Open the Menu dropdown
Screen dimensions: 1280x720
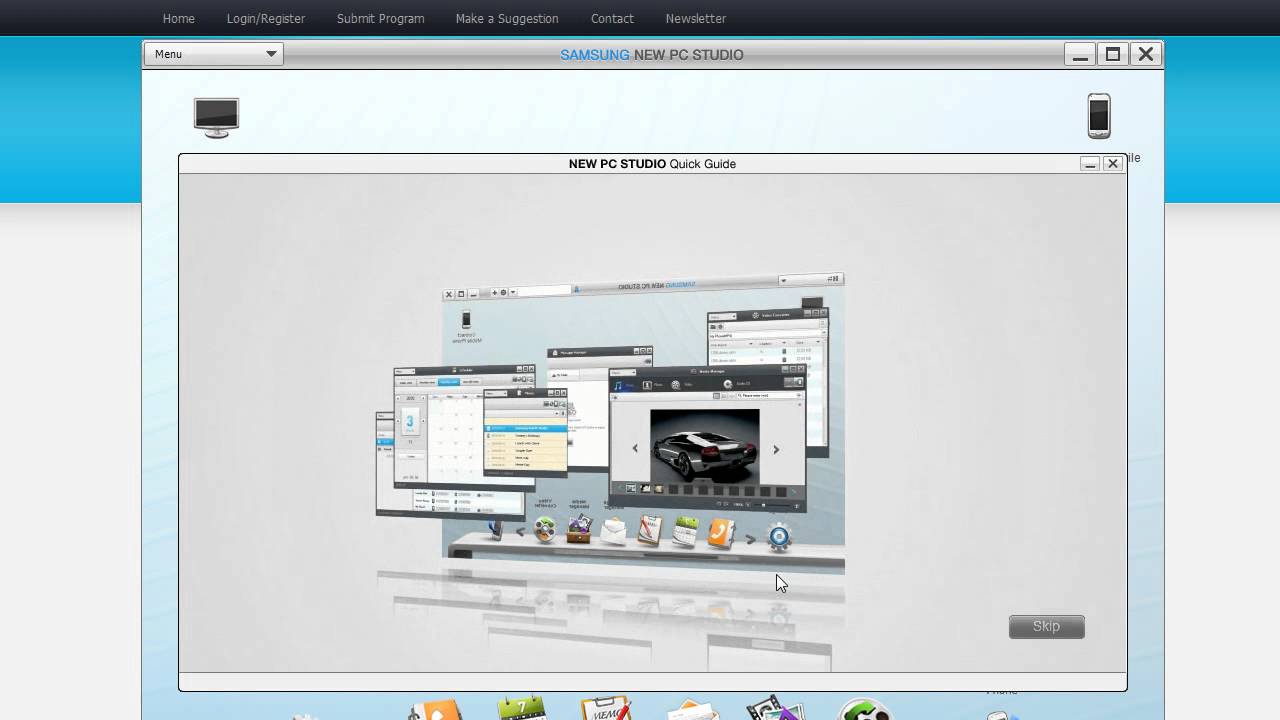pyautogui.click(x=214, y=54)
